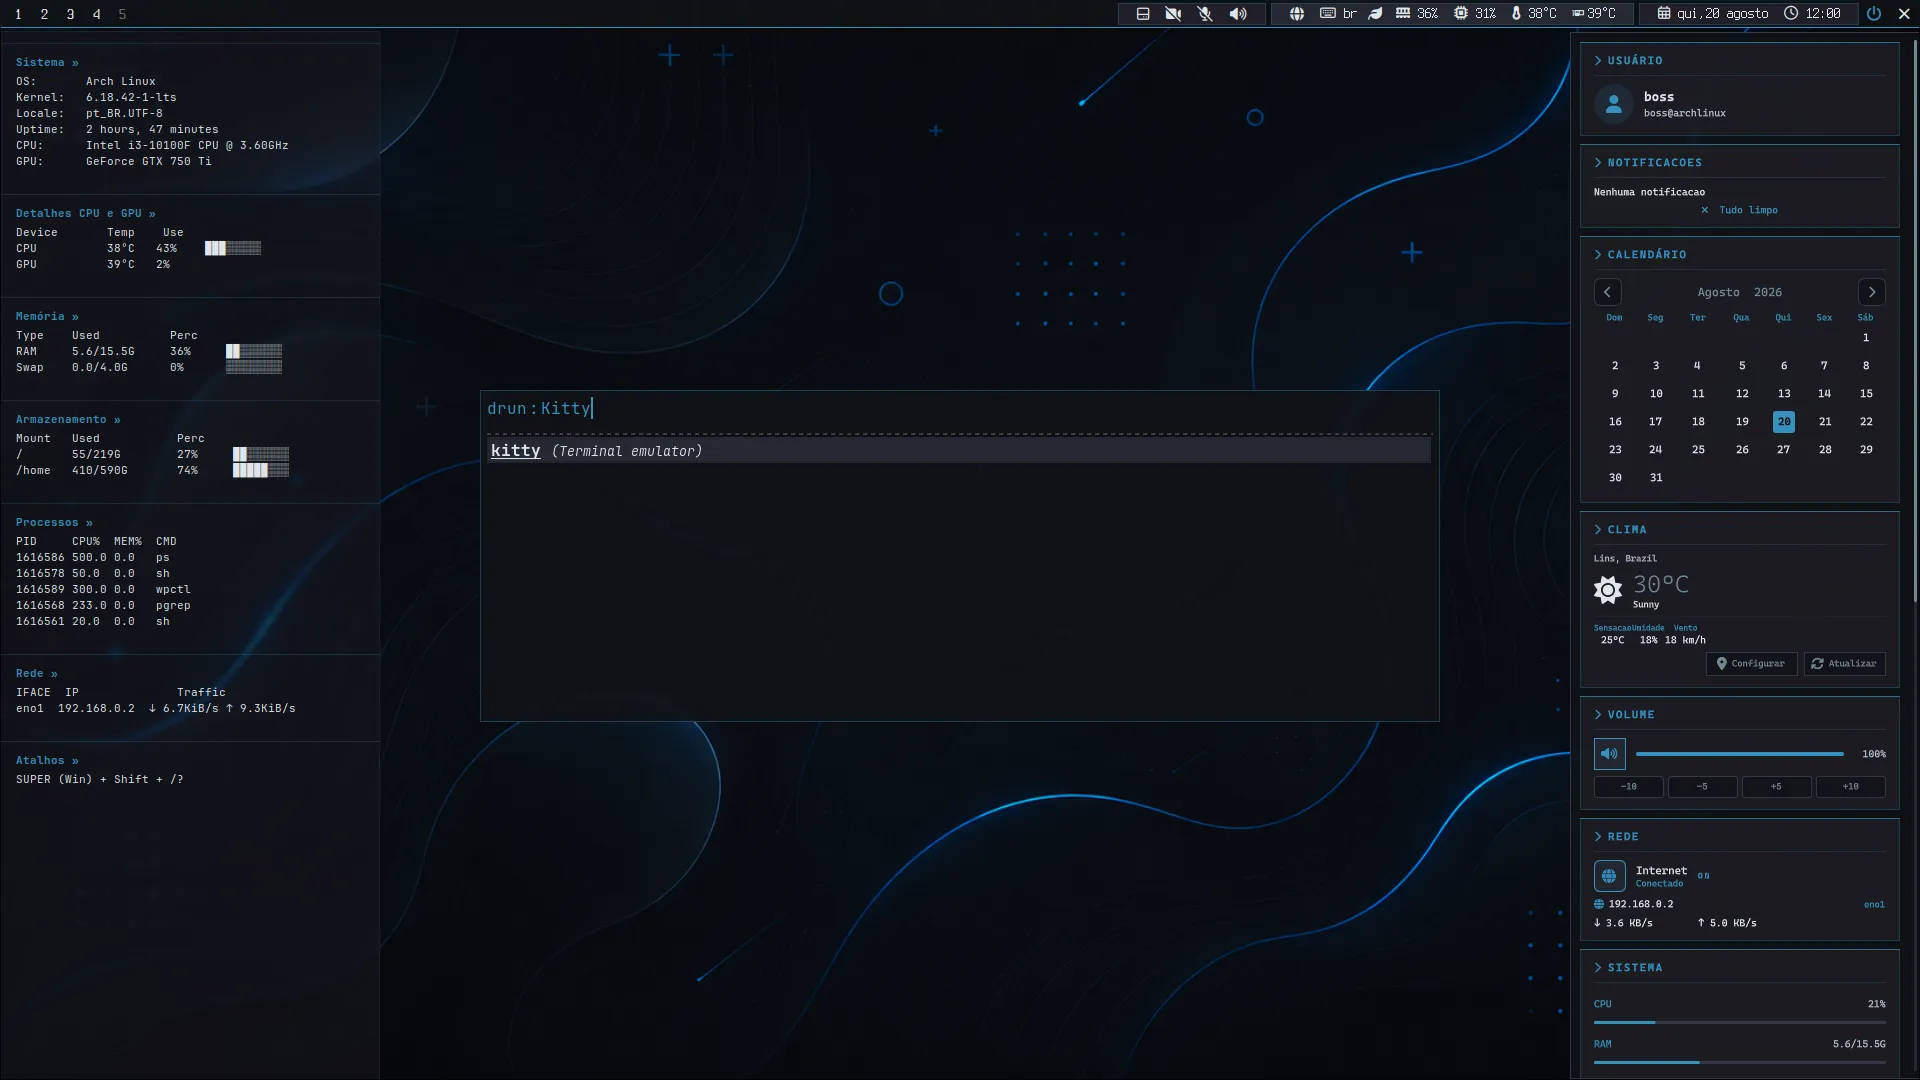Image resolution: width=1920 pixels, height=1080 pixels.
Task: Select day 1 in the calendar
Action: click(1866, 338)
